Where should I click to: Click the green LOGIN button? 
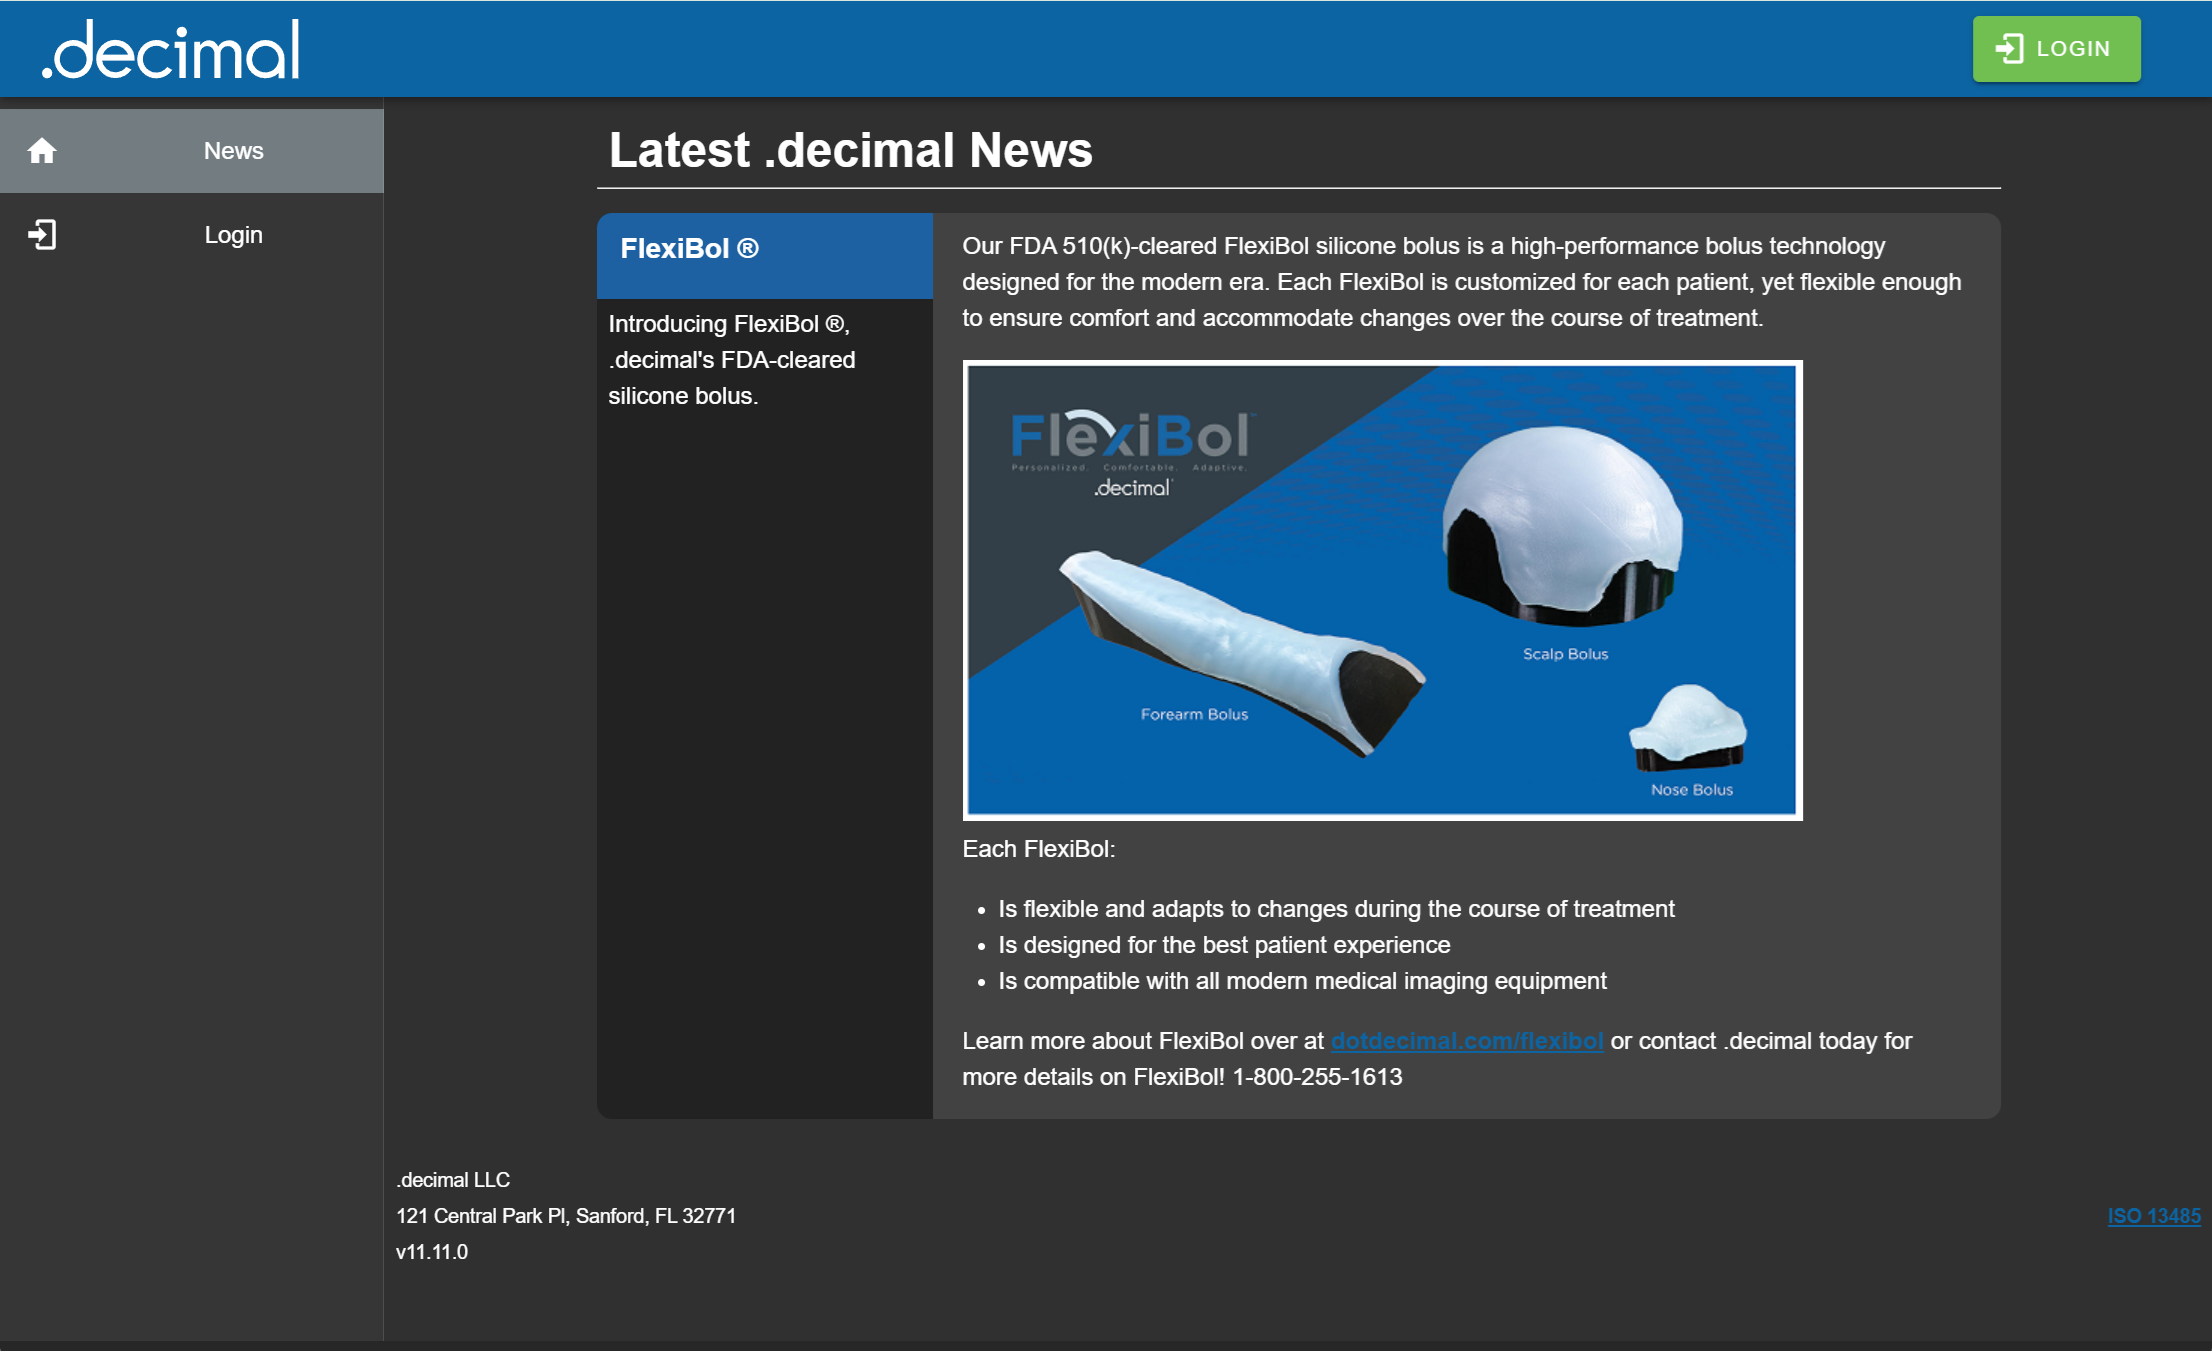pos(2056,49)
